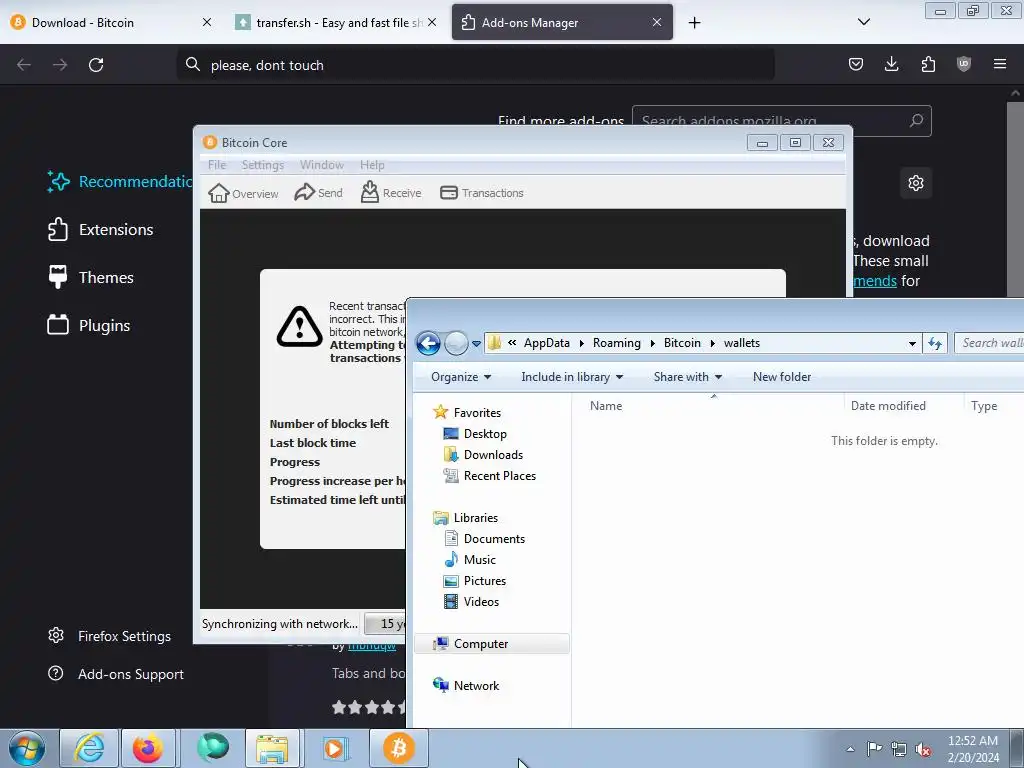
Task: Expand Roaming breadcrumb arrow
Action: tap(652, 344)
